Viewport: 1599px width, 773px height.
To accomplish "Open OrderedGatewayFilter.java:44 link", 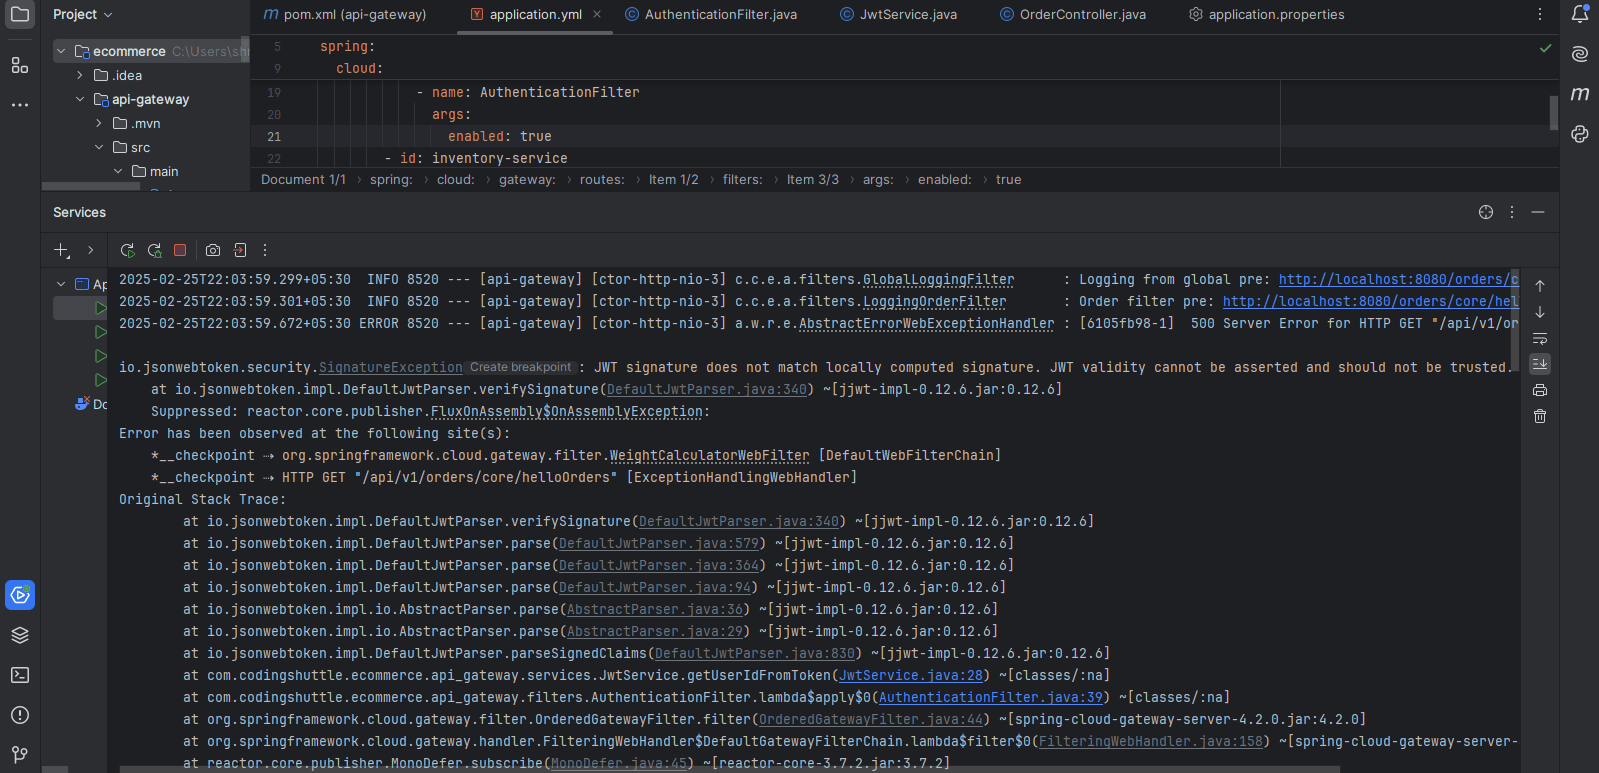I will [x=871, y=720].
